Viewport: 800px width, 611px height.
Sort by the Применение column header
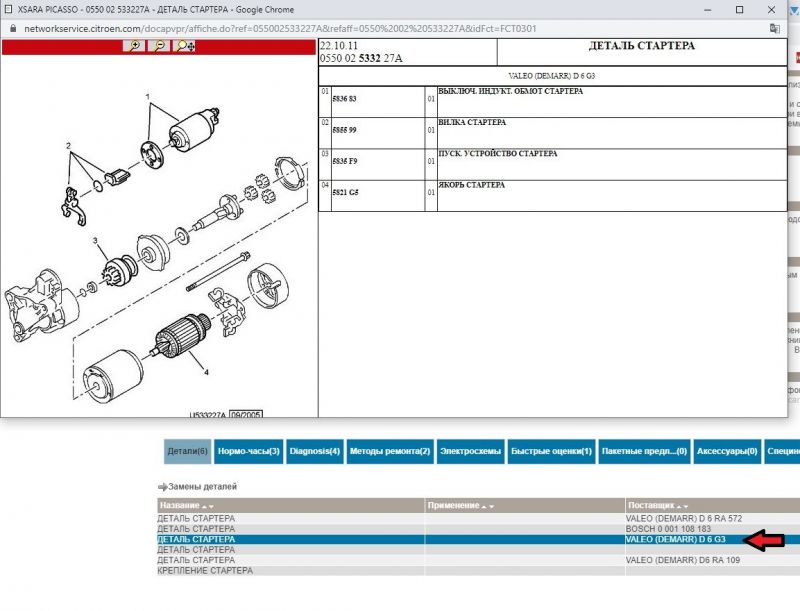click(x=458, y=506)
